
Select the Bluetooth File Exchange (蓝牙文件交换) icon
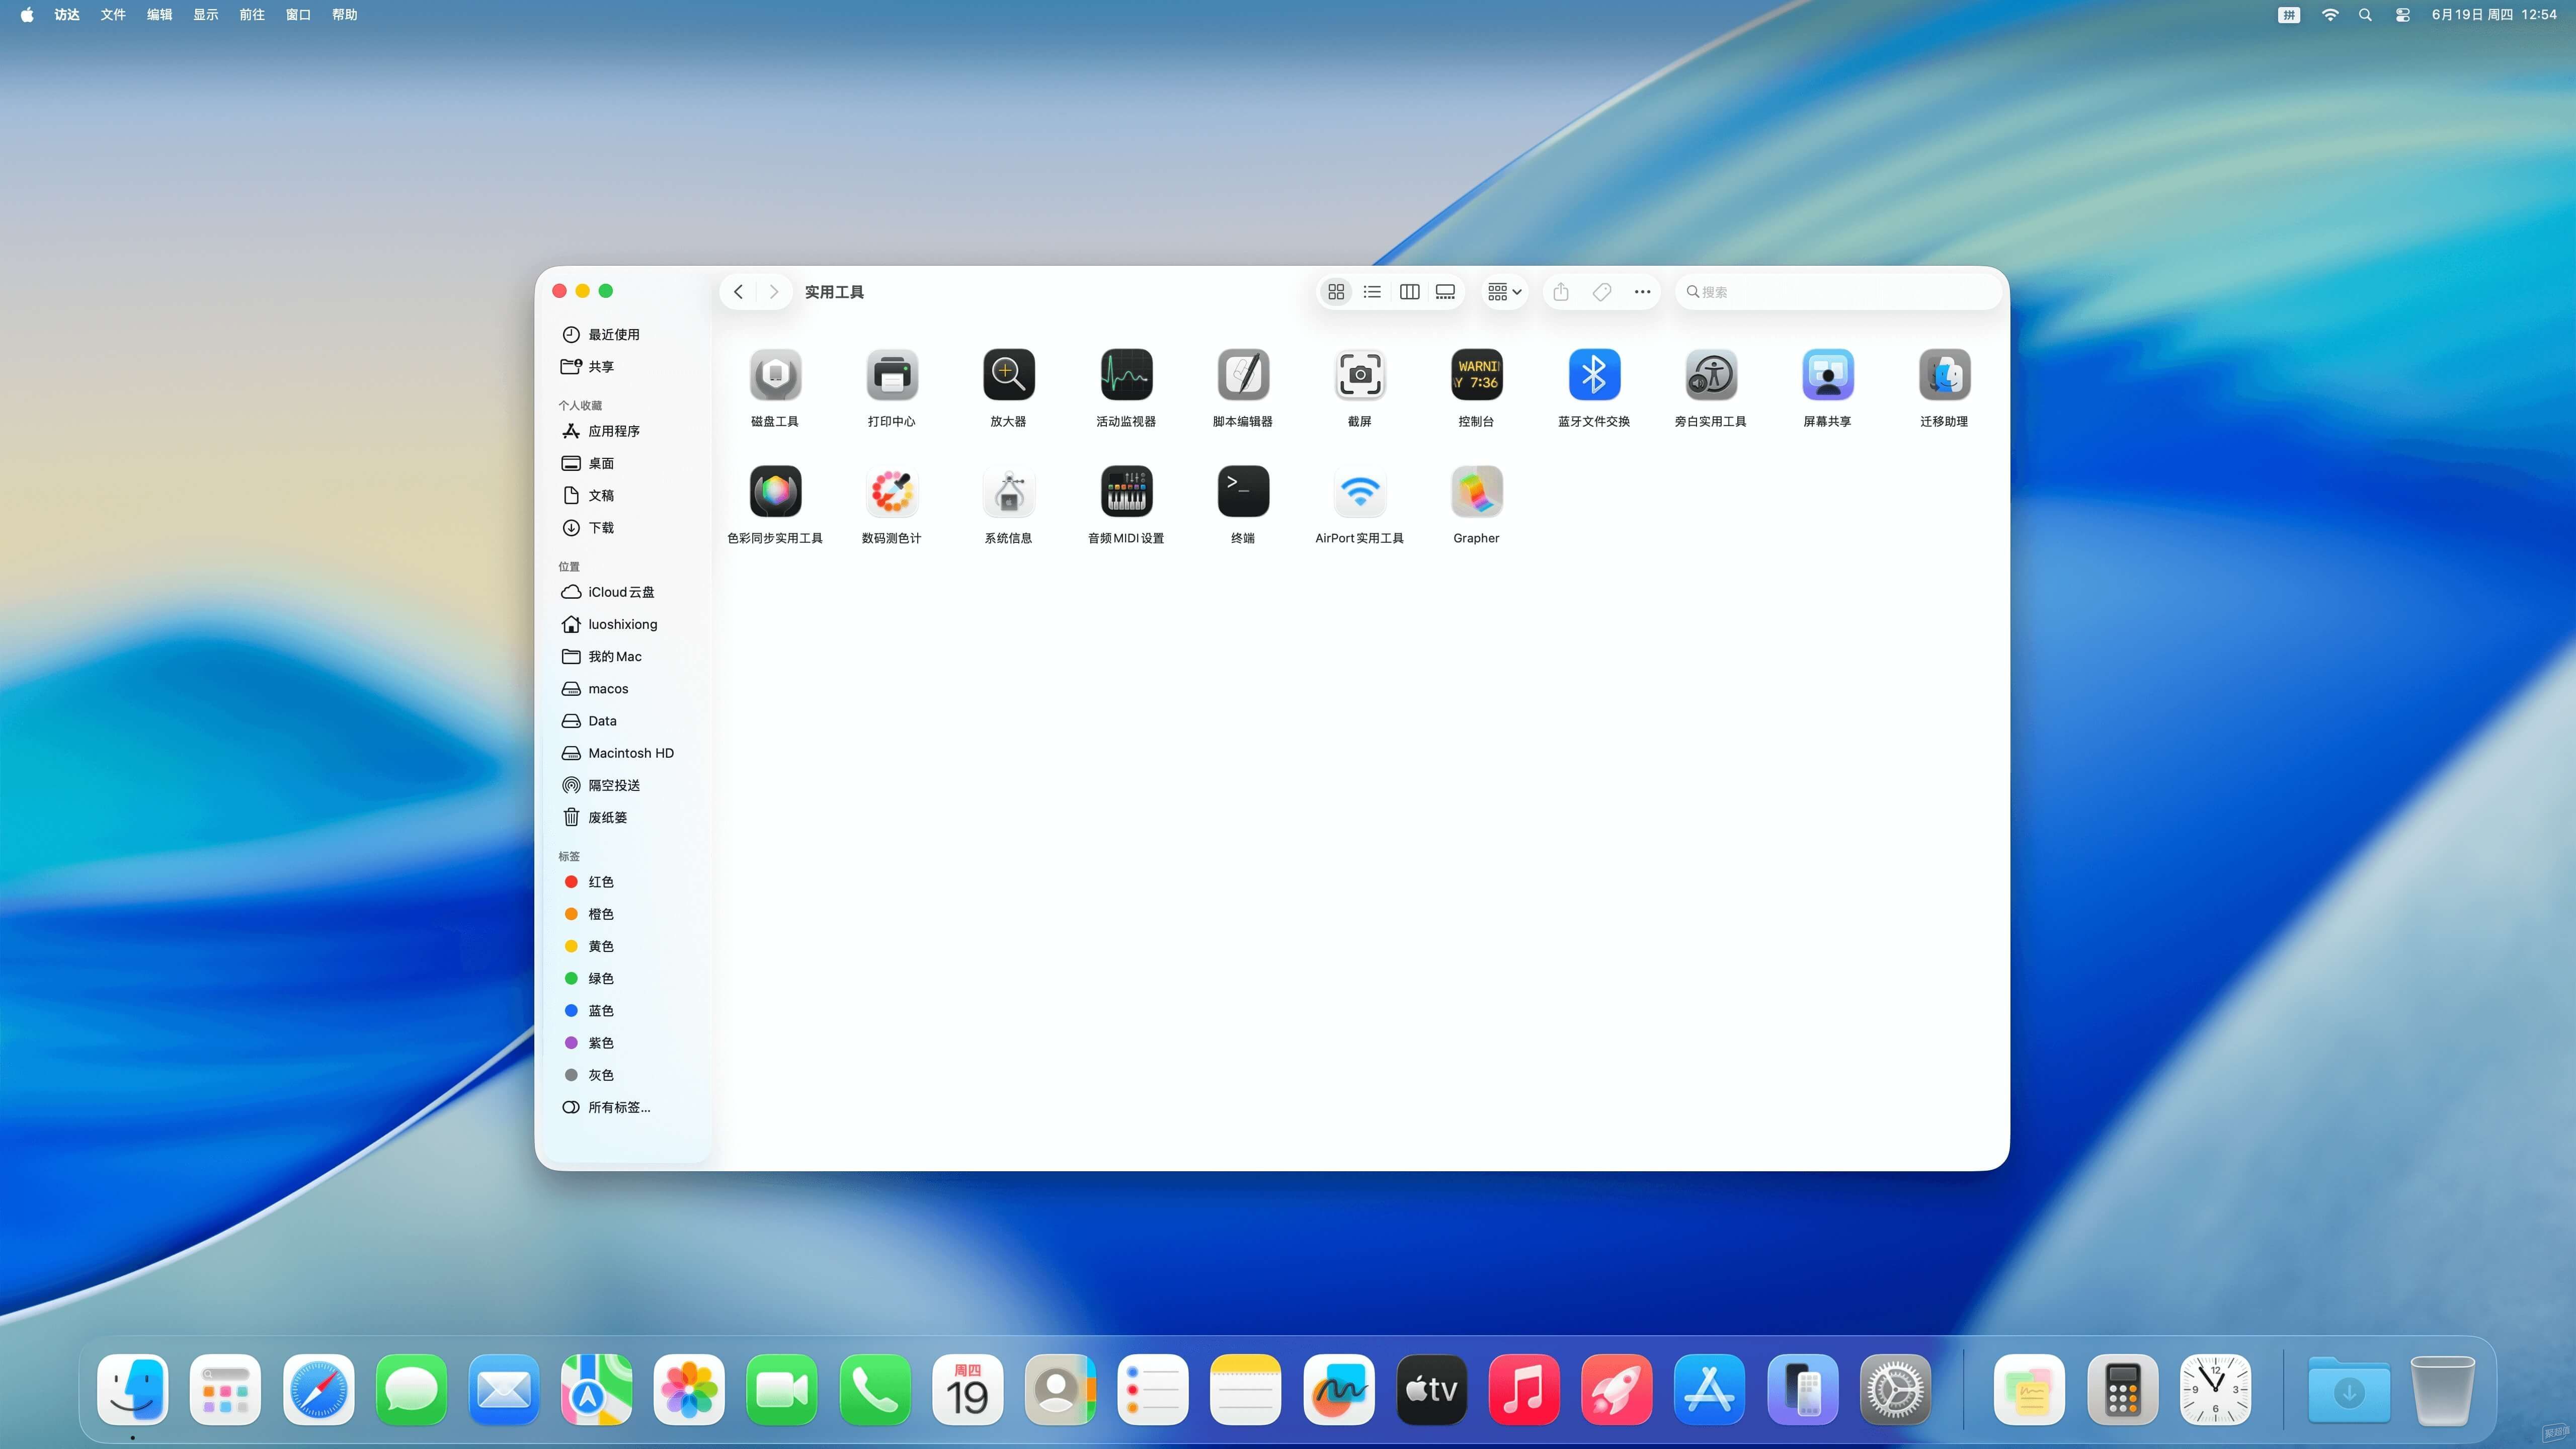pyautogui.click(x=1594, y=375)
